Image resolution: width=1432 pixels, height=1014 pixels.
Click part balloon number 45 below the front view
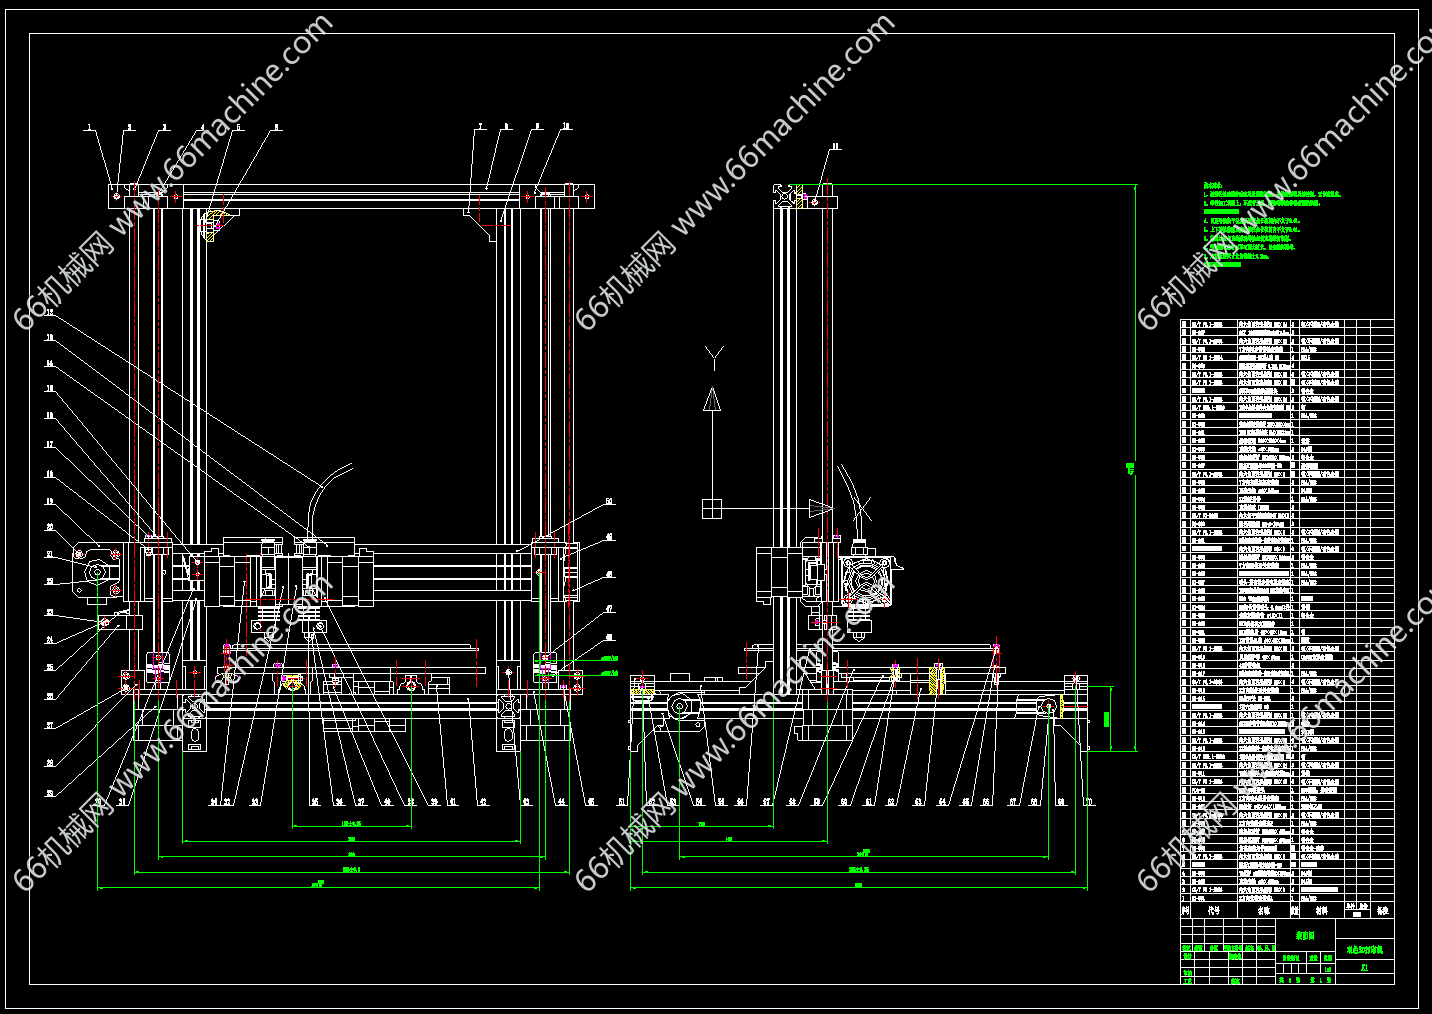pos(591,801)
